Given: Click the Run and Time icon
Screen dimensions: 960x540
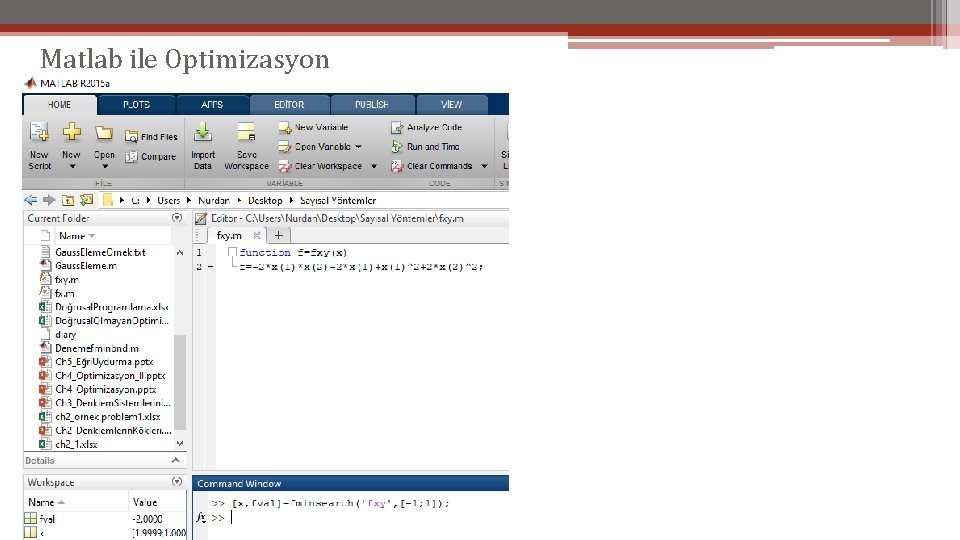Looking at the screenshot, I should click(397, 147).
